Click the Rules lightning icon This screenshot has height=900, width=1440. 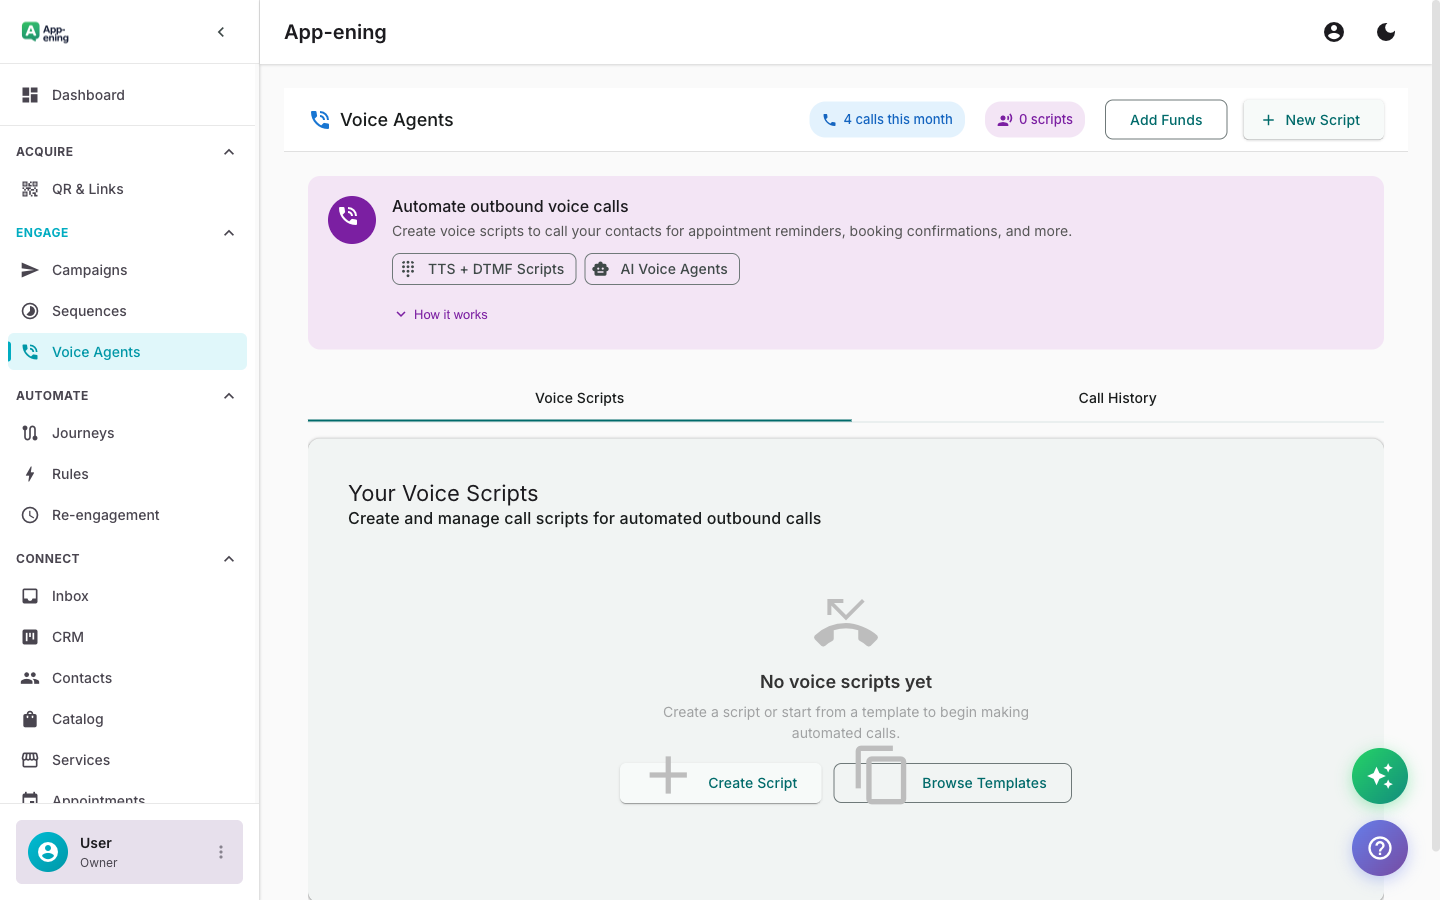click(x=29, y=473)
